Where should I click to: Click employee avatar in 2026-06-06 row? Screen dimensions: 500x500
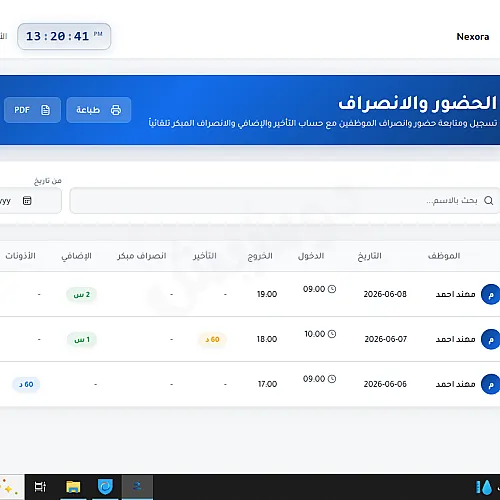(x=491, y=384)
